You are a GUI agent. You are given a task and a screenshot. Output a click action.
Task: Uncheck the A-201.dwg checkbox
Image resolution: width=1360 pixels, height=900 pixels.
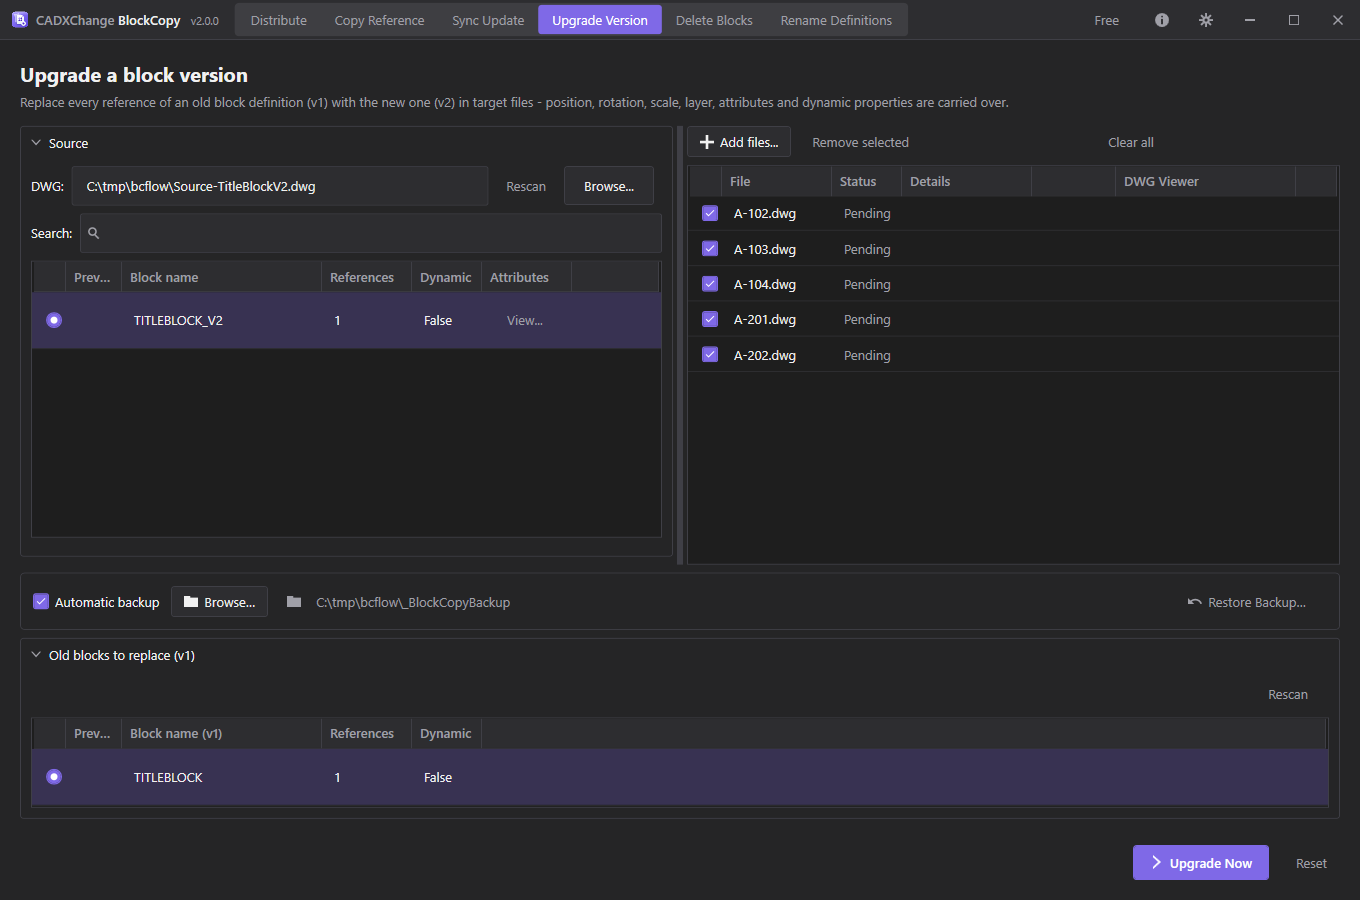point(710,319)
